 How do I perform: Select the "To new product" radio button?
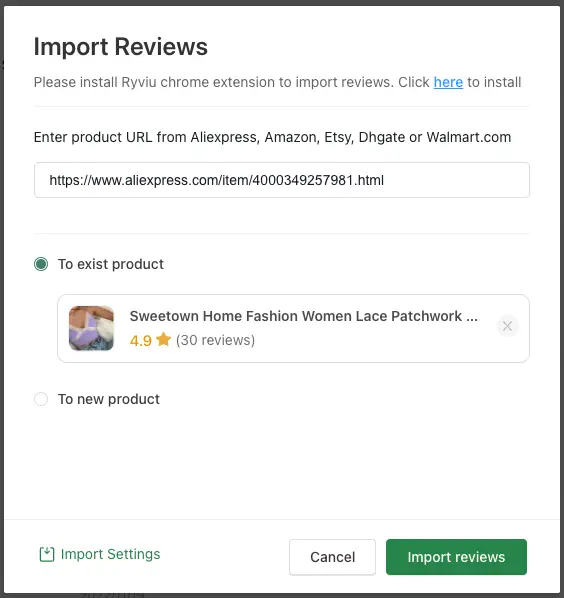(41, 399)
